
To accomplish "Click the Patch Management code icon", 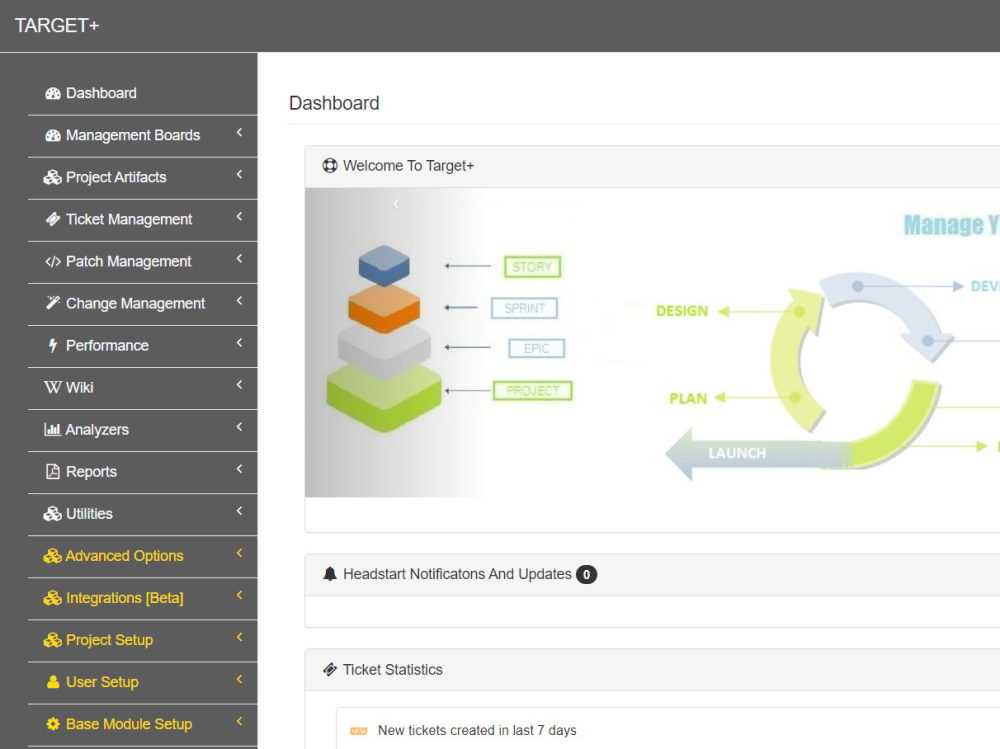I will click(53, 262).
